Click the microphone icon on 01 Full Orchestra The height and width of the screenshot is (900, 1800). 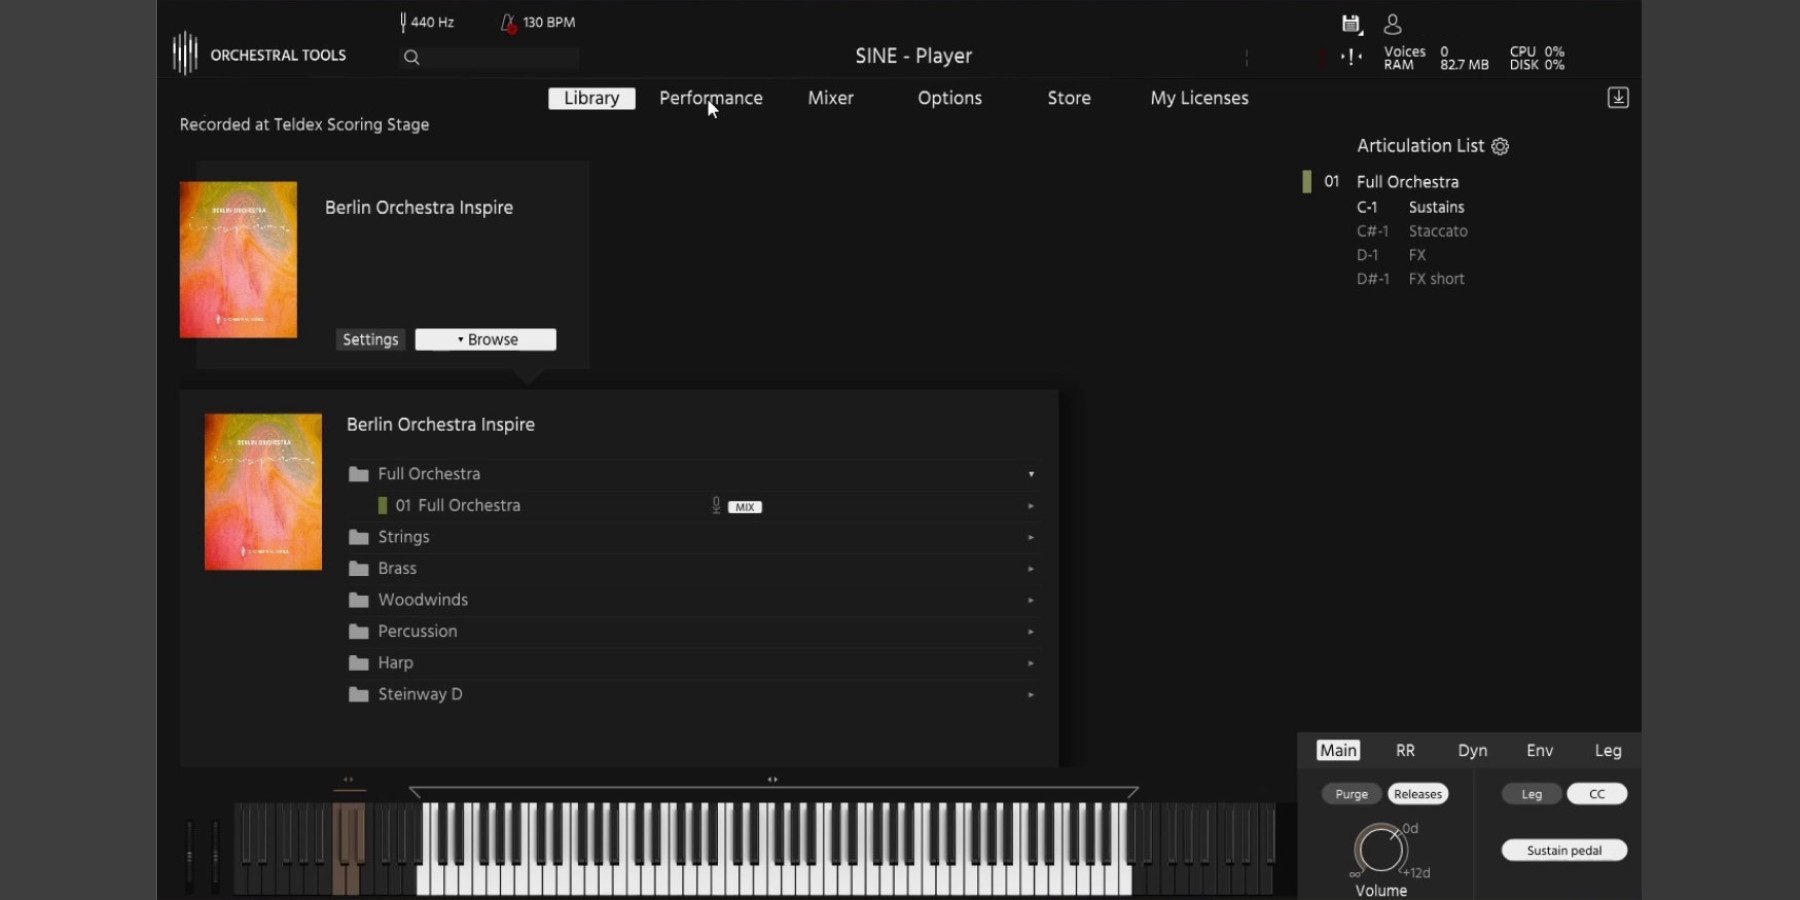pos(716,506)
